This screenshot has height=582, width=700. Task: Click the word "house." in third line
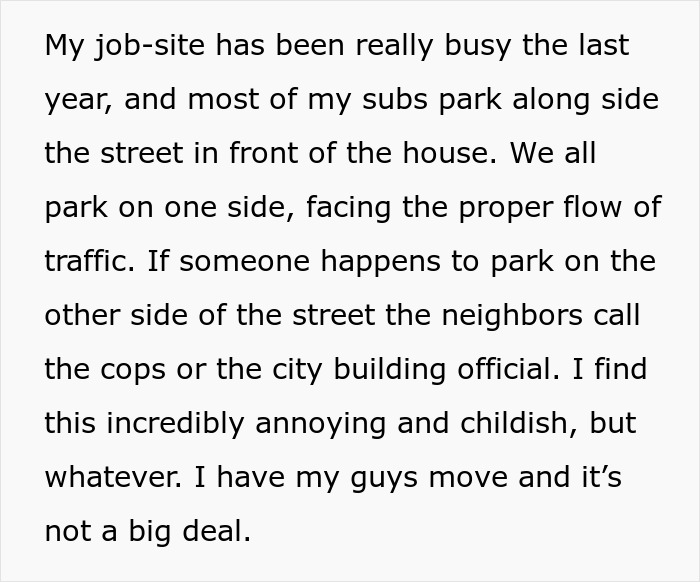[450, 153]
